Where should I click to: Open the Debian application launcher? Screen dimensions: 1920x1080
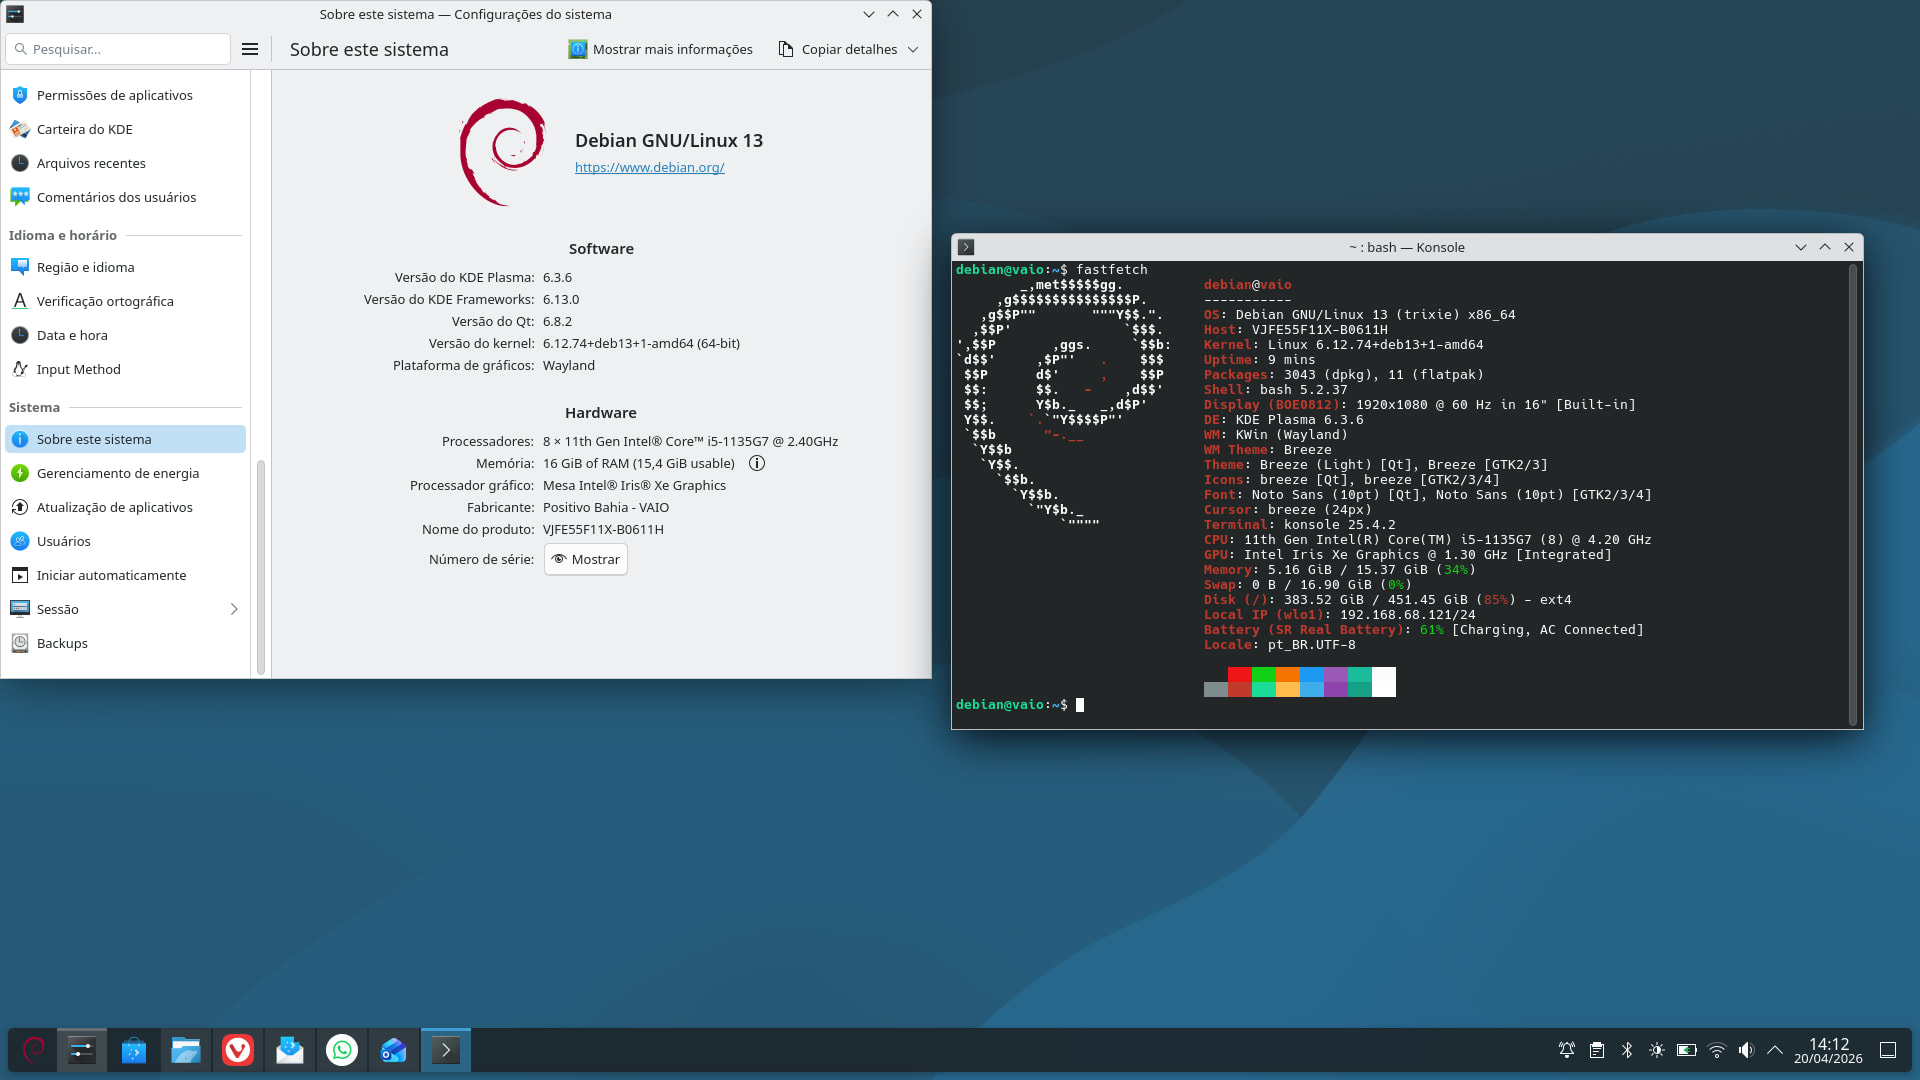[34, 1050]
